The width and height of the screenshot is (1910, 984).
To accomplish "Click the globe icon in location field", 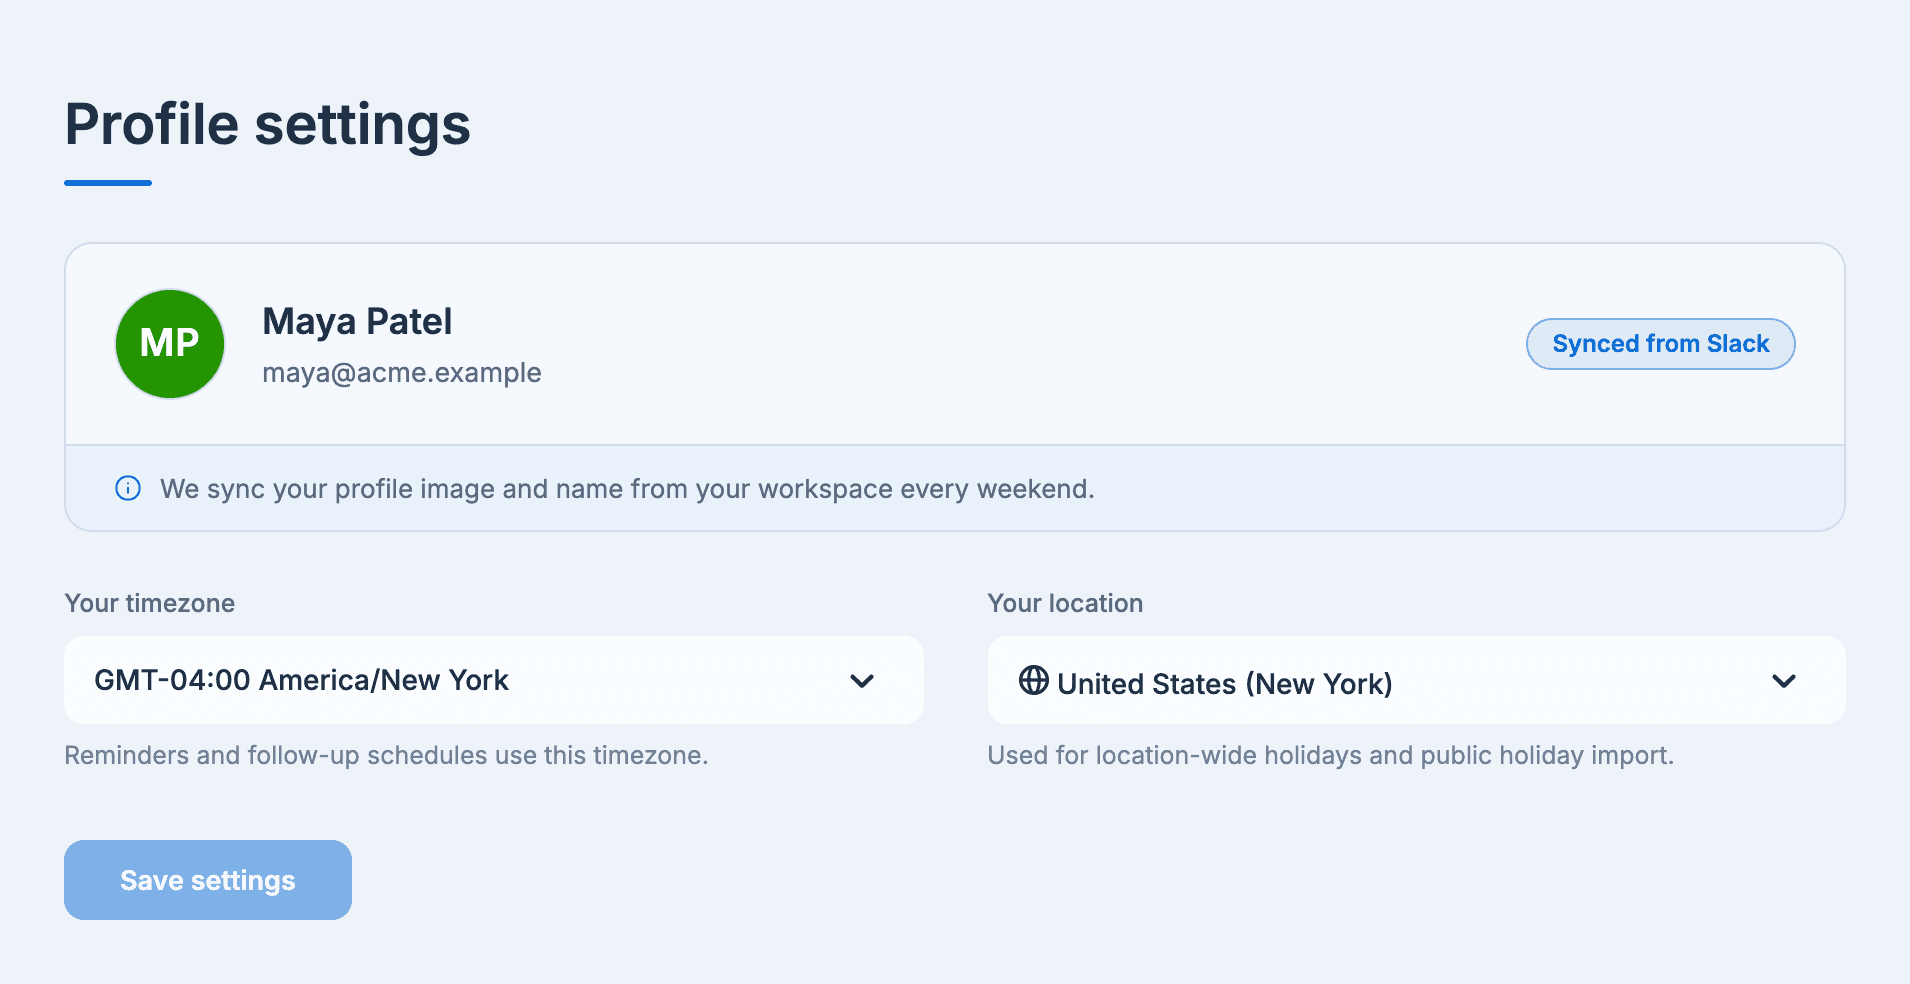I will [x=1034, y=680].
